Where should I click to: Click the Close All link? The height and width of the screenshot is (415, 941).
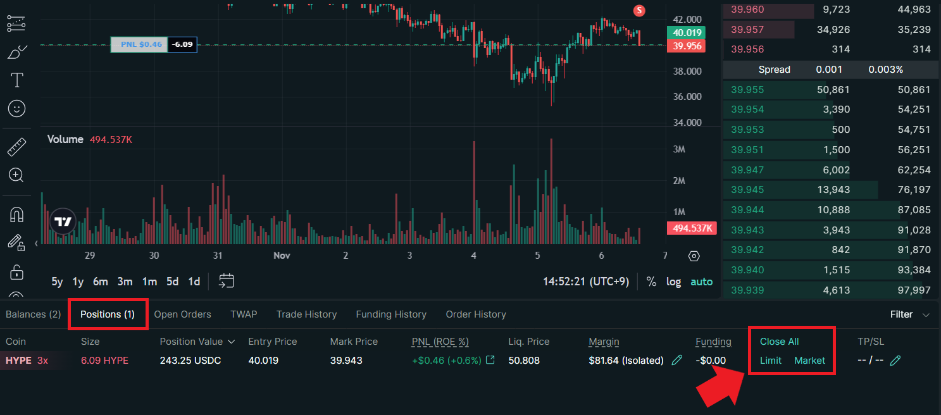tap(779, 341)
